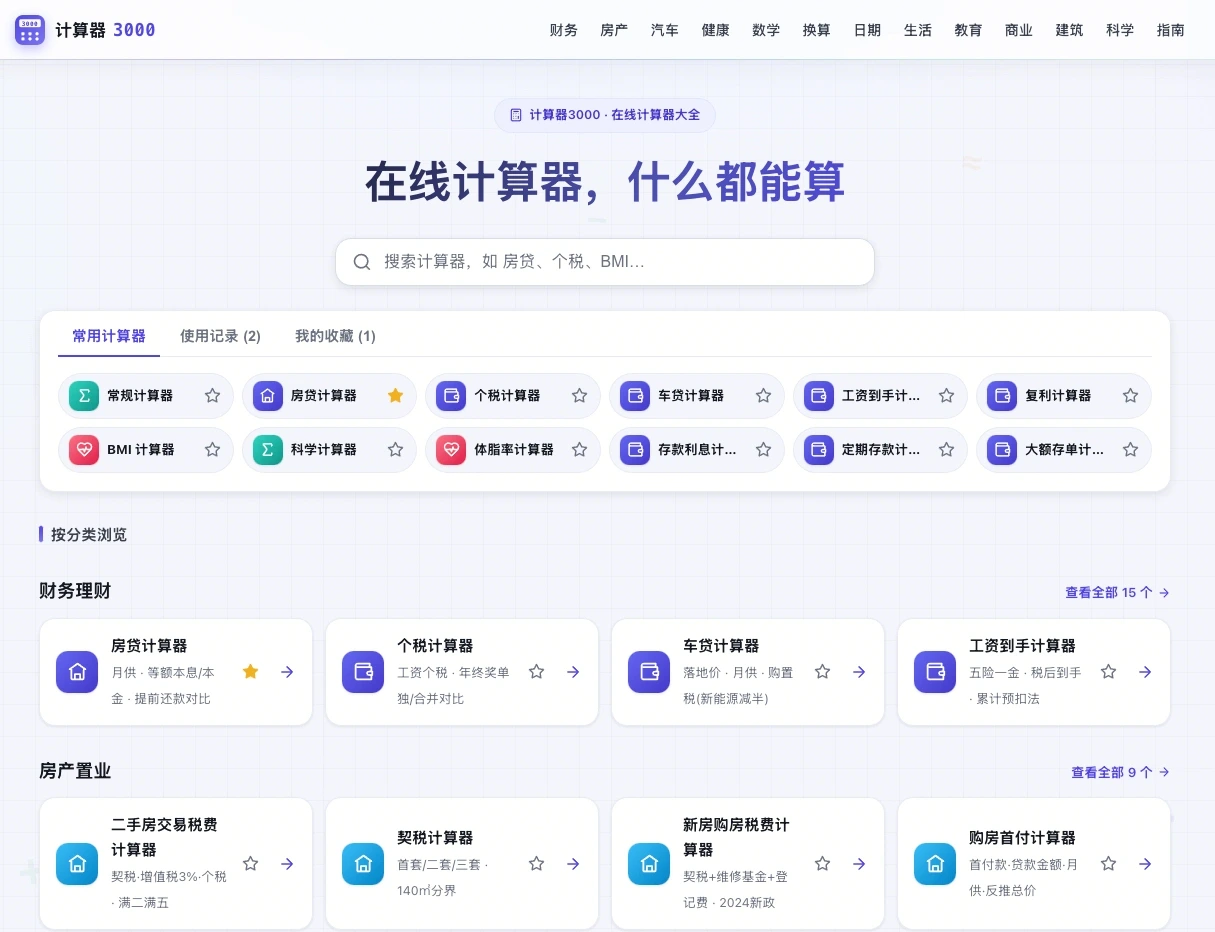Toggle star on 房贷计算器 card

[251, 672]
